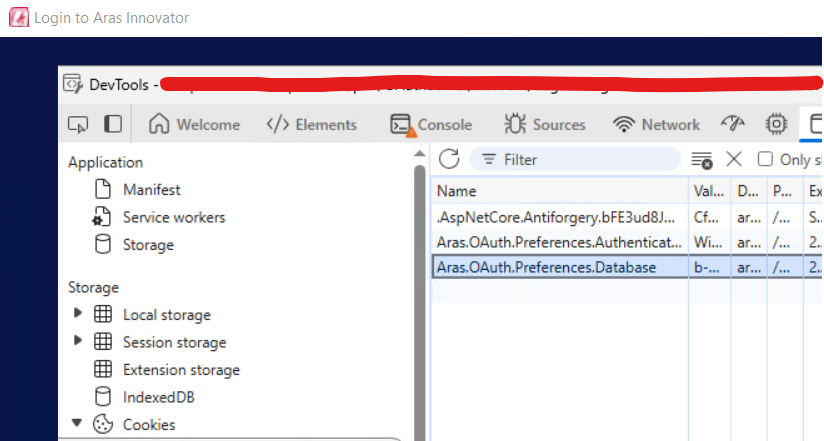Open the Memory panel chip icon
The height and width of the screenshot is (441, 824).
[x=775, y=124]
